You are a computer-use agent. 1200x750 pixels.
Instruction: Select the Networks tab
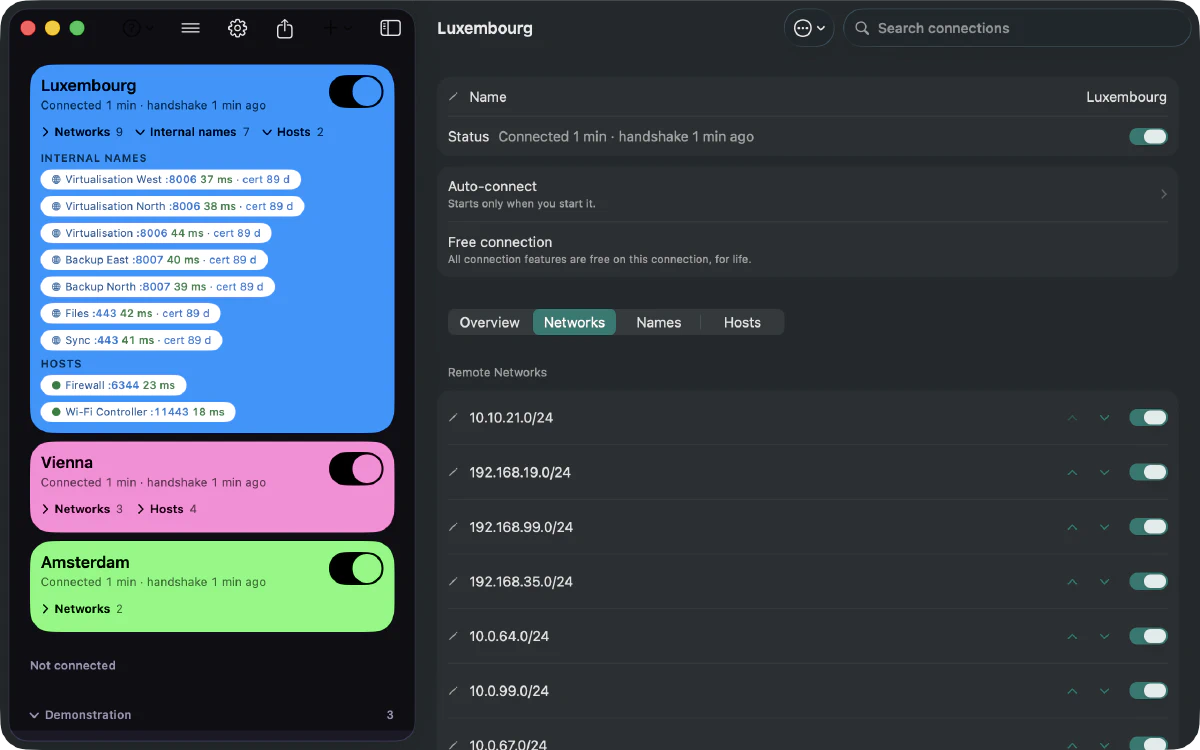pyautogui.click(x=574, y=322)
